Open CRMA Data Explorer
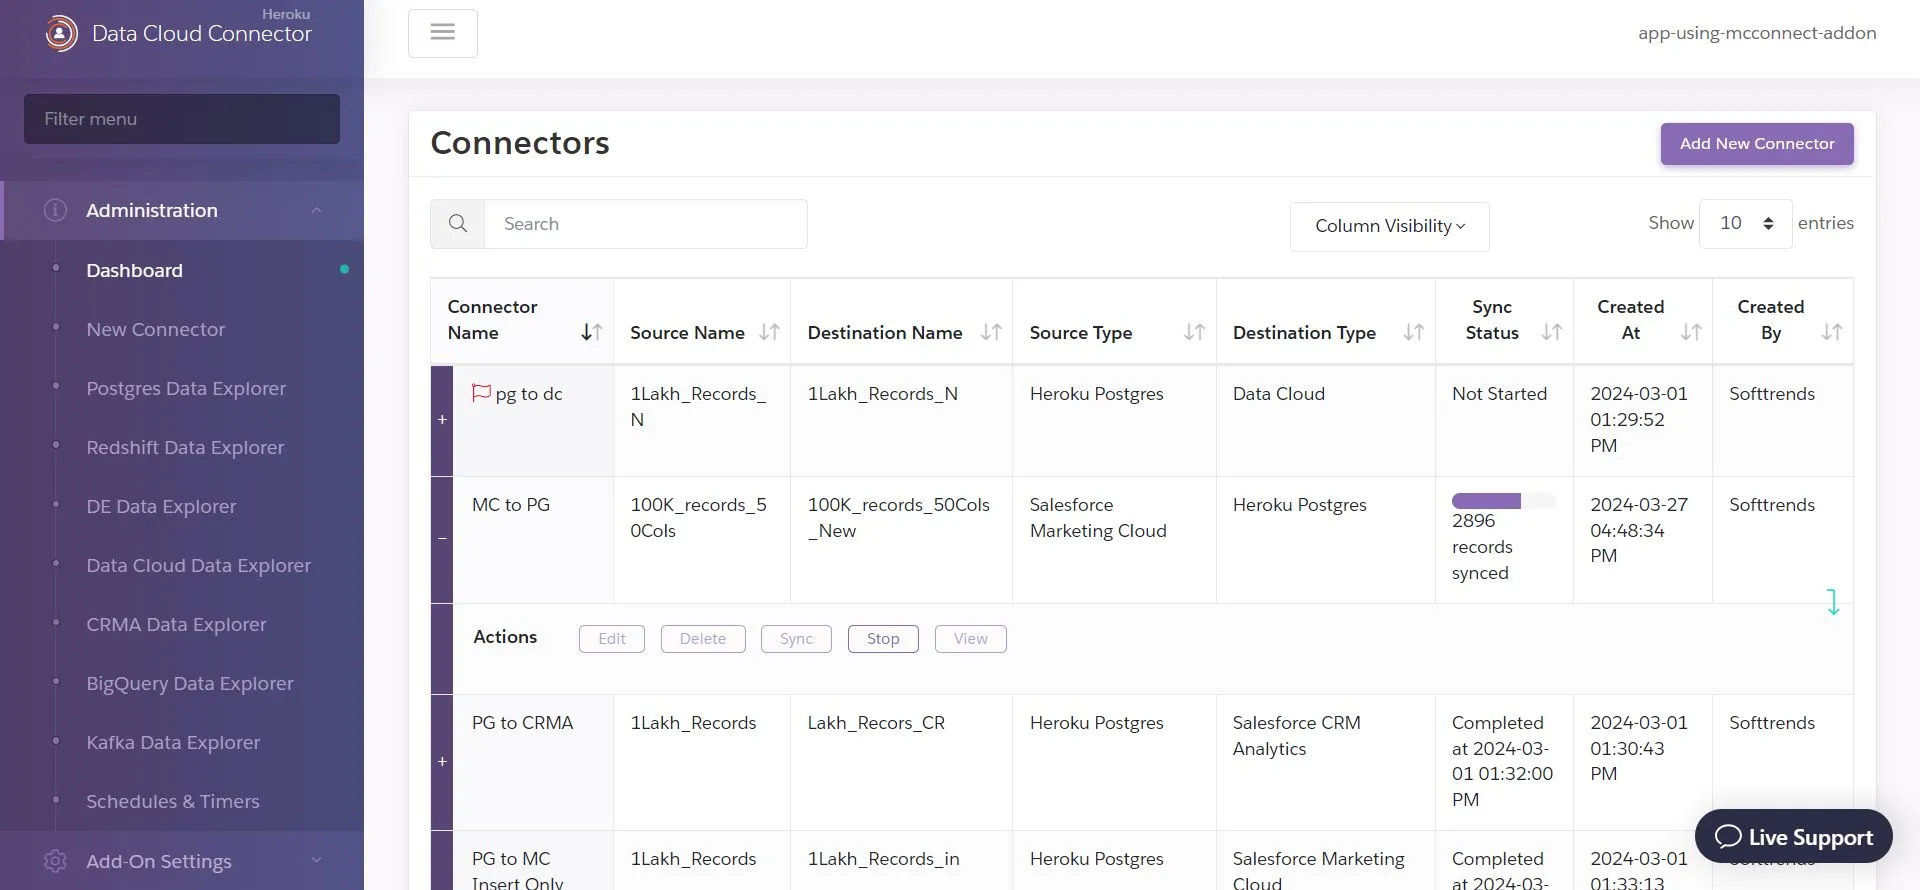 [176, 624]
